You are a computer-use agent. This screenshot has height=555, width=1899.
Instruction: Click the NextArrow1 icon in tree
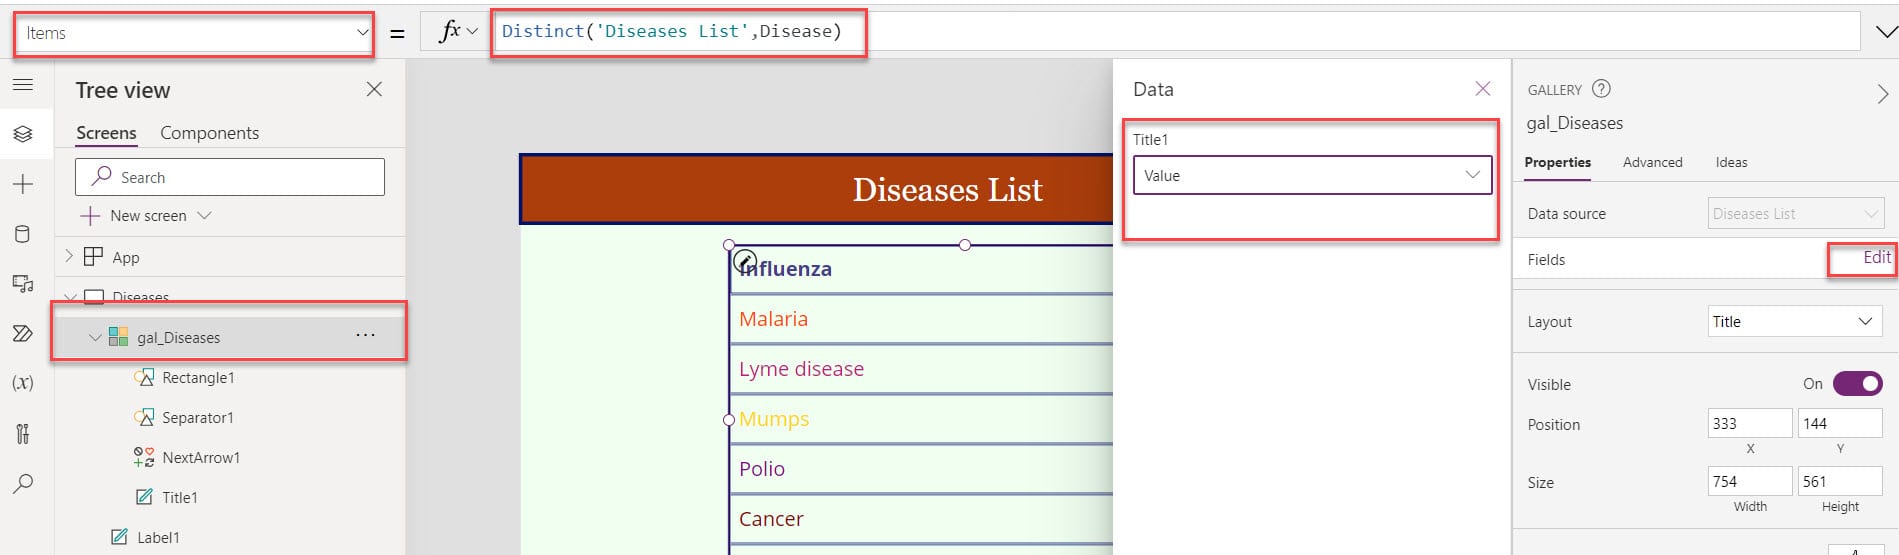pyautogui.click(x=144, y=457)
